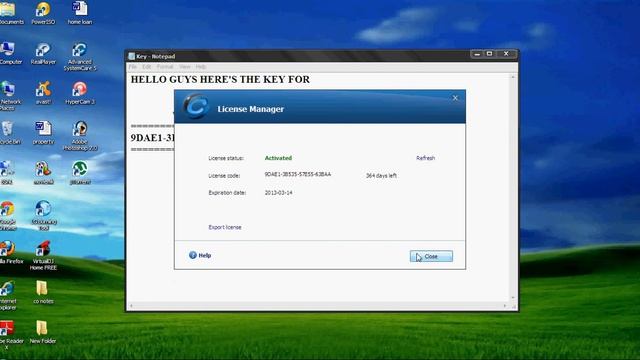Image resolution: width=640 pixels, height=360 pixels.
Task: Dismiss License Manager with the X
Action: (456, 98)
